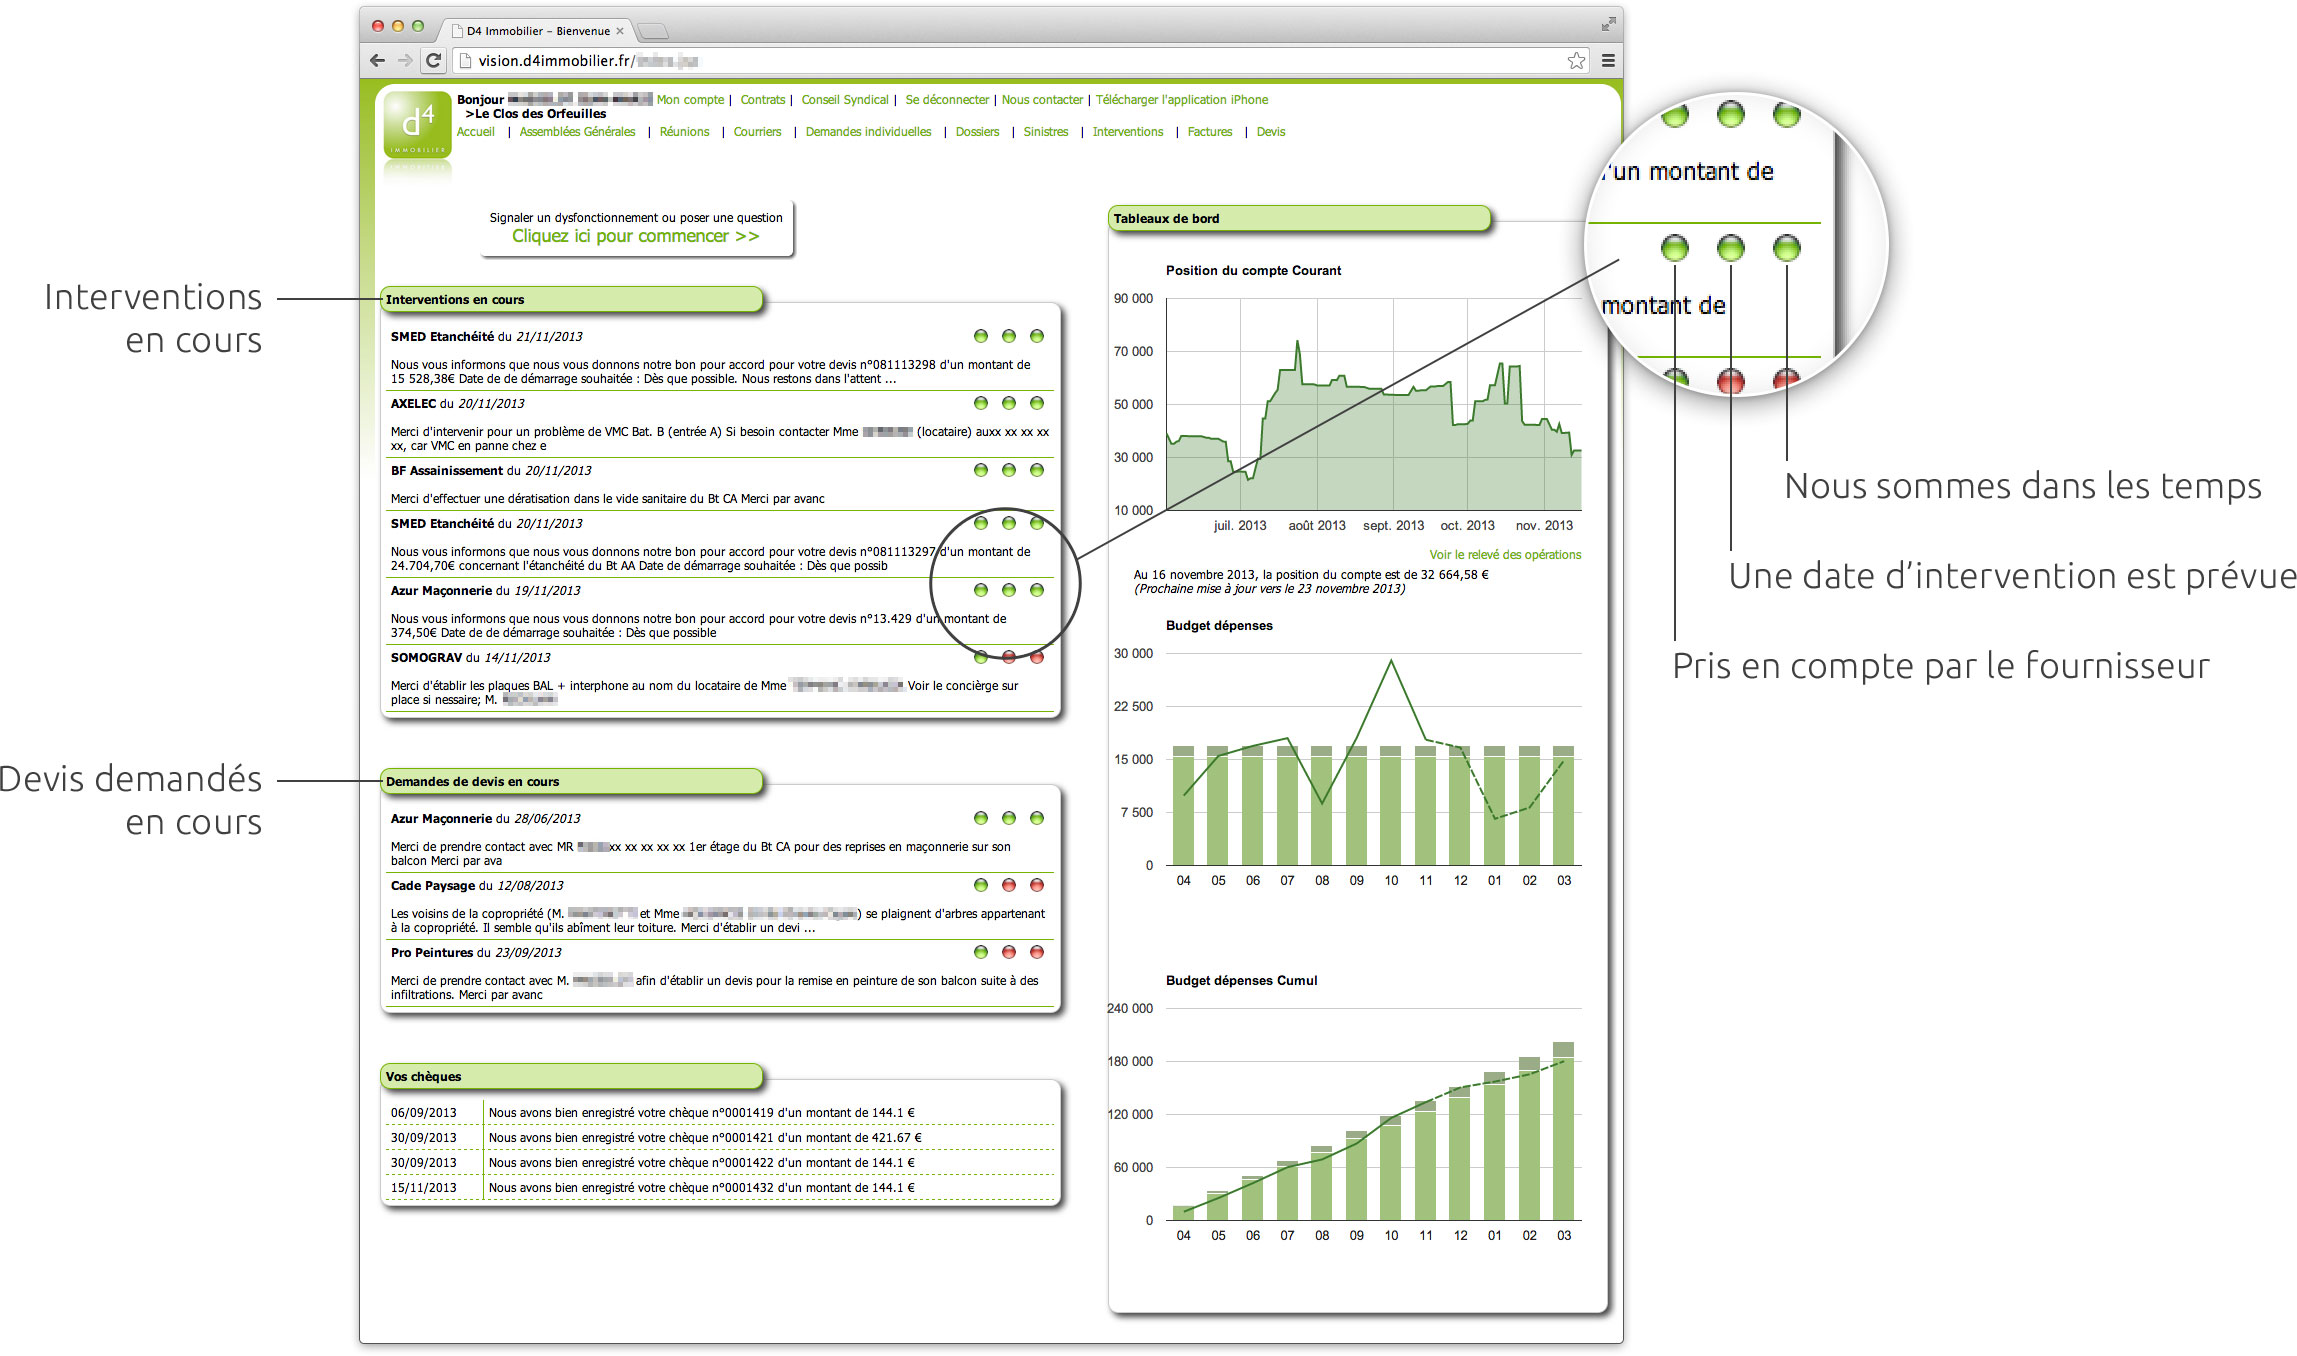Open Devis menu item
This screenshot has width=2297, height=1356.
1271,132
